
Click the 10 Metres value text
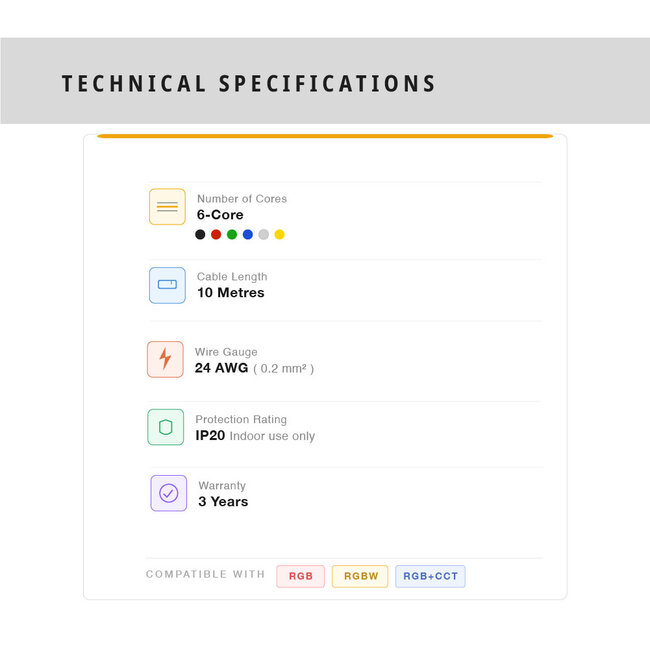coord(231,293)
